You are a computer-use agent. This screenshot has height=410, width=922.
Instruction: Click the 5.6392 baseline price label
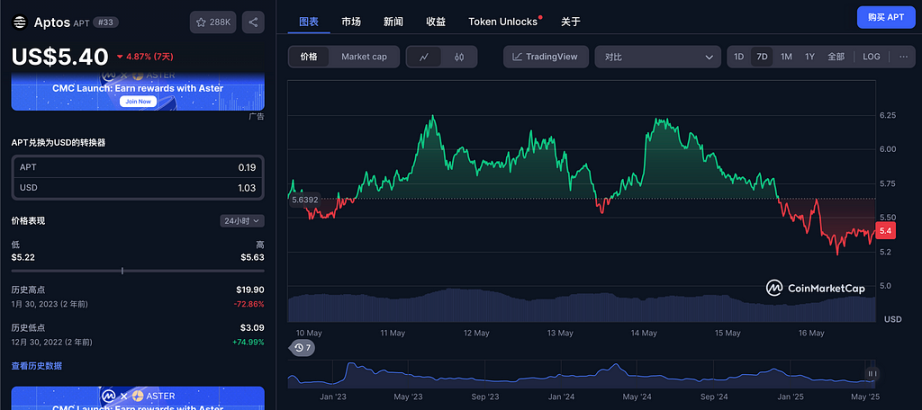coord(304,199)
